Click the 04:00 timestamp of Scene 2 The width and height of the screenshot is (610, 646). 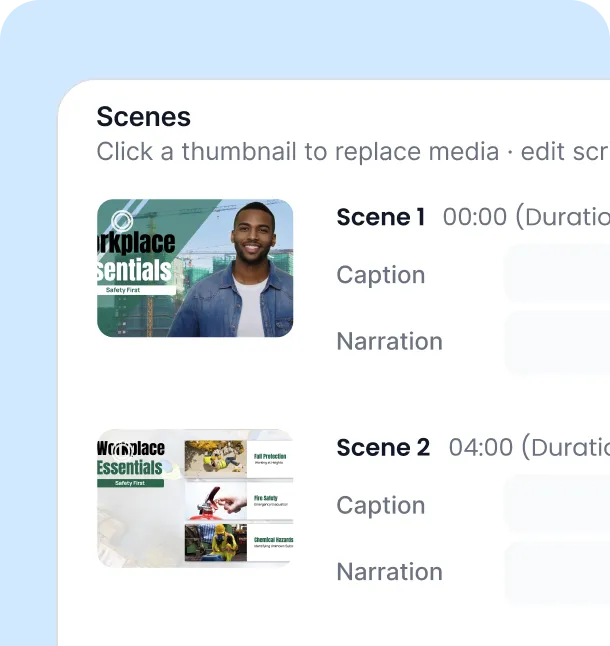click(x=481, y=447)
